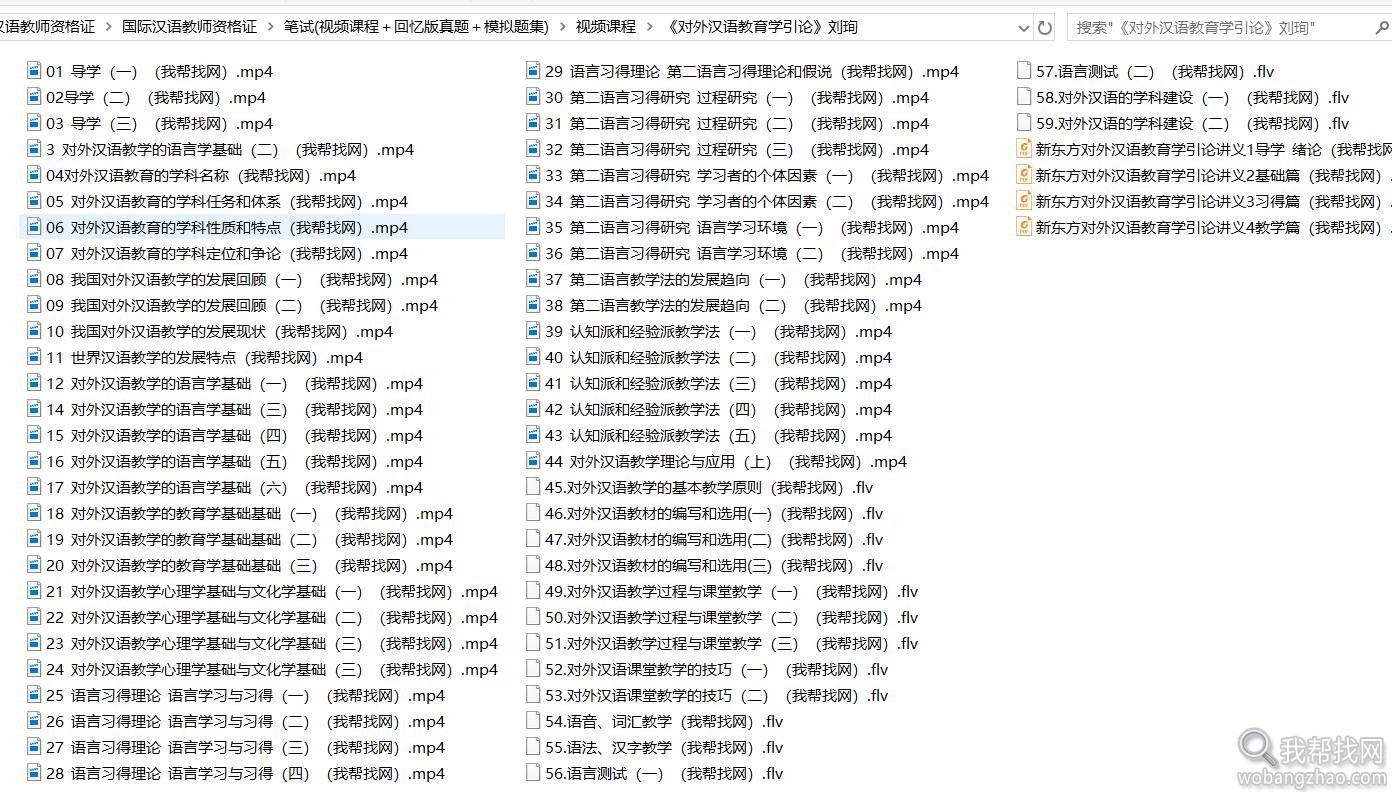Select the icon for 28 语言习得理论 语言学习与习得（四）
Image resolution: width=1392 pixels, height=797 pixels.
click(x=34, y=773)
